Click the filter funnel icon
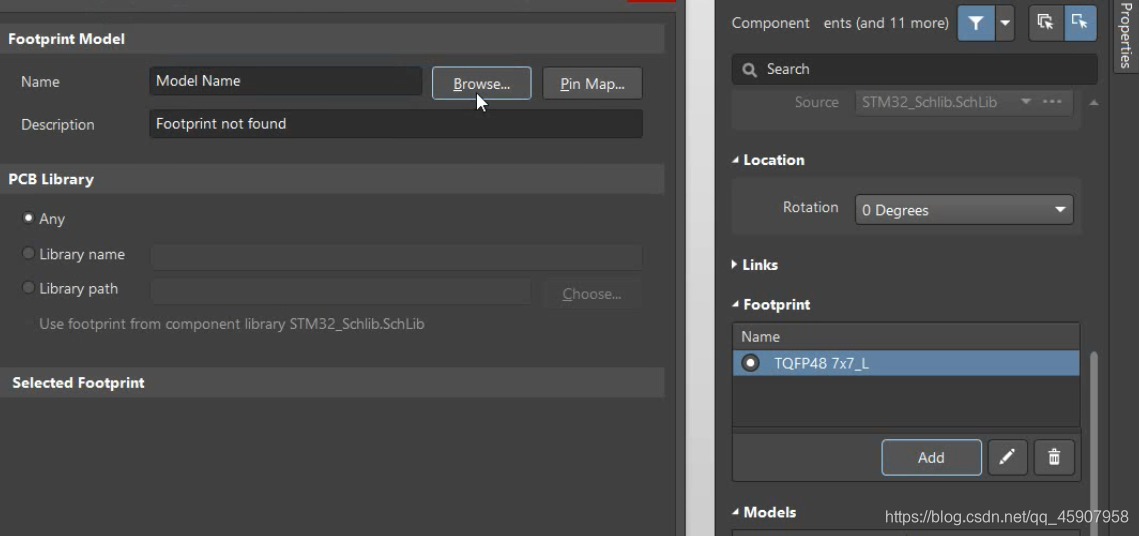1139x536 pixels. [x=975, y=23]
